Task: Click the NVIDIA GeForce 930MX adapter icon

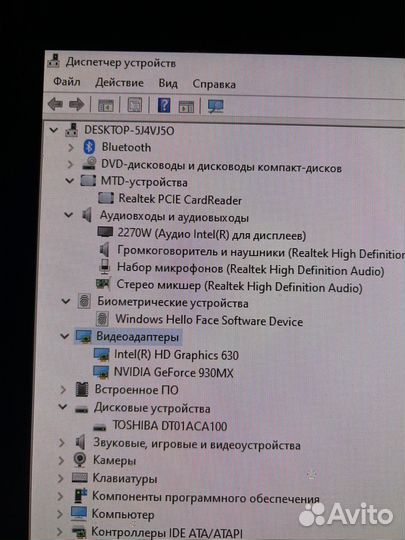Action: click(x=101, y=372)
